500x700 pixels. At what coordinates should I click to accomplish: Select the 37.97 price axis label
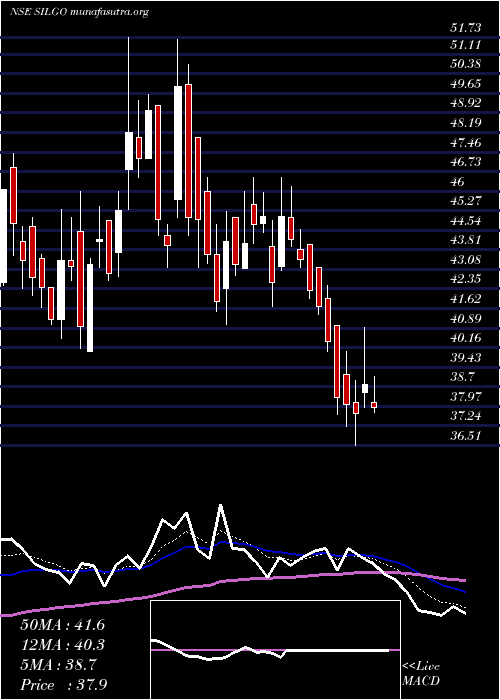tap(466, 396)
